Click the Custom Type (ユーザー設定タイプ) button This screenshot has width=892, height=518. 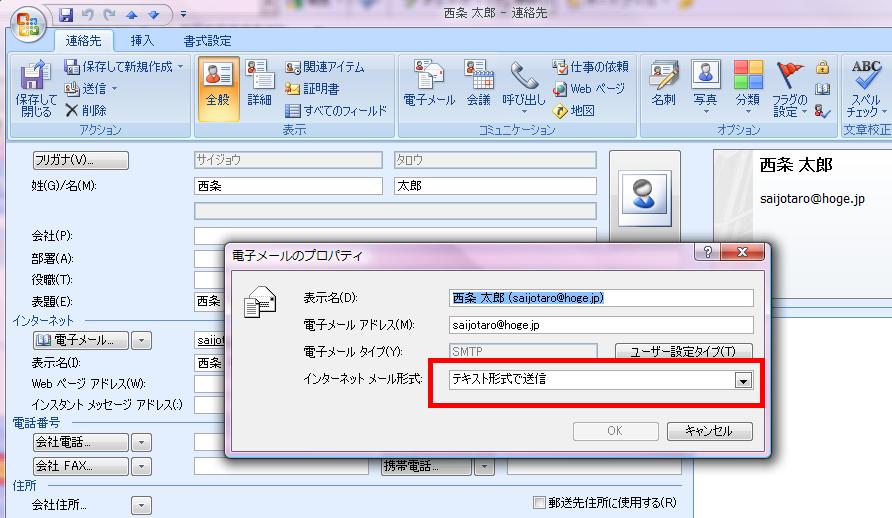[x=684, y=352]
